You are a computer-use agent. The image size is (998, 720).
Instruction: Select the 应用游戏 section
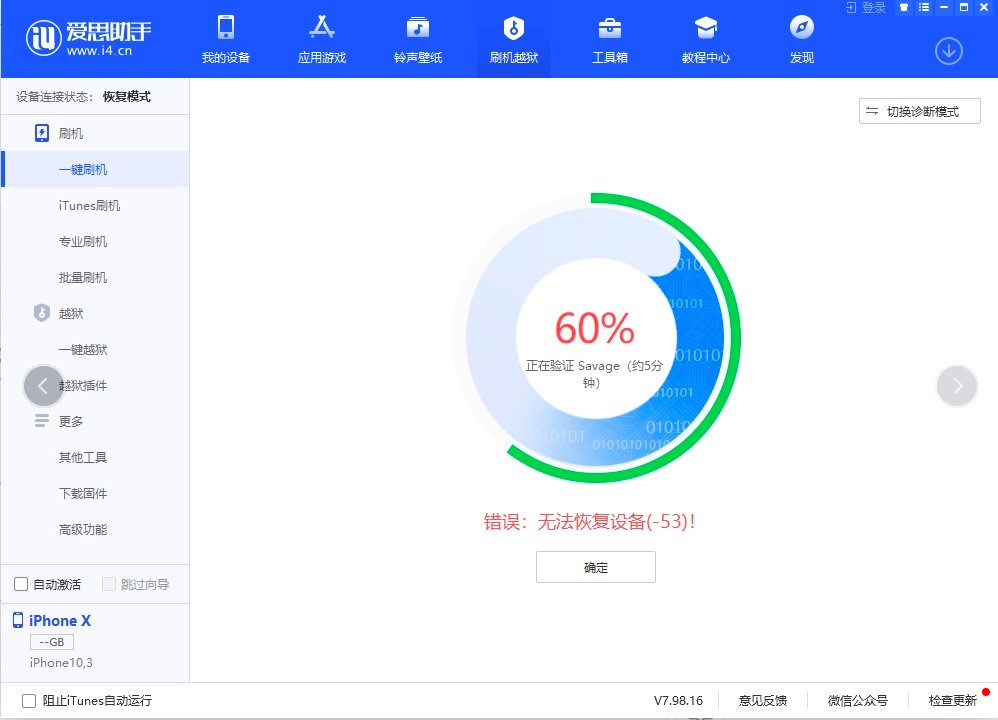[x=320, y=40]
